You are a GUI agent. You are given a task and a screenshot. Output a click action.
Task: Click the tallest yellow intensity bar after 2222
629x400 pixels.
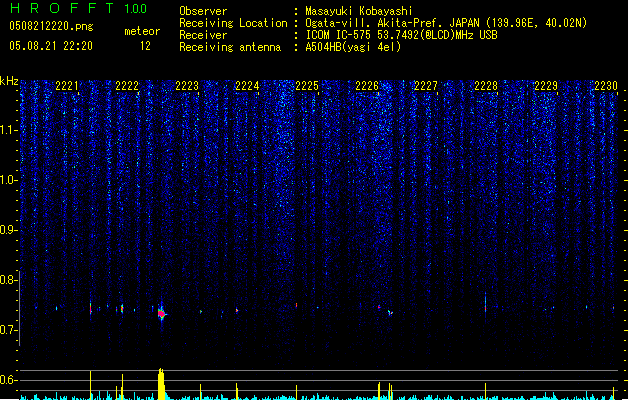[x=161, y=384]
